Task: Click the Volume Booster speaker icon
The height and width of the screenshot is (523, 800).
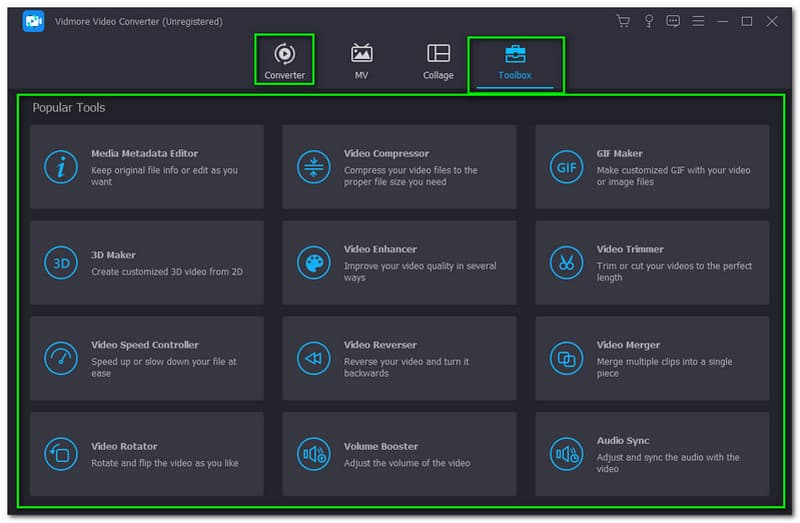Action: 313,454
